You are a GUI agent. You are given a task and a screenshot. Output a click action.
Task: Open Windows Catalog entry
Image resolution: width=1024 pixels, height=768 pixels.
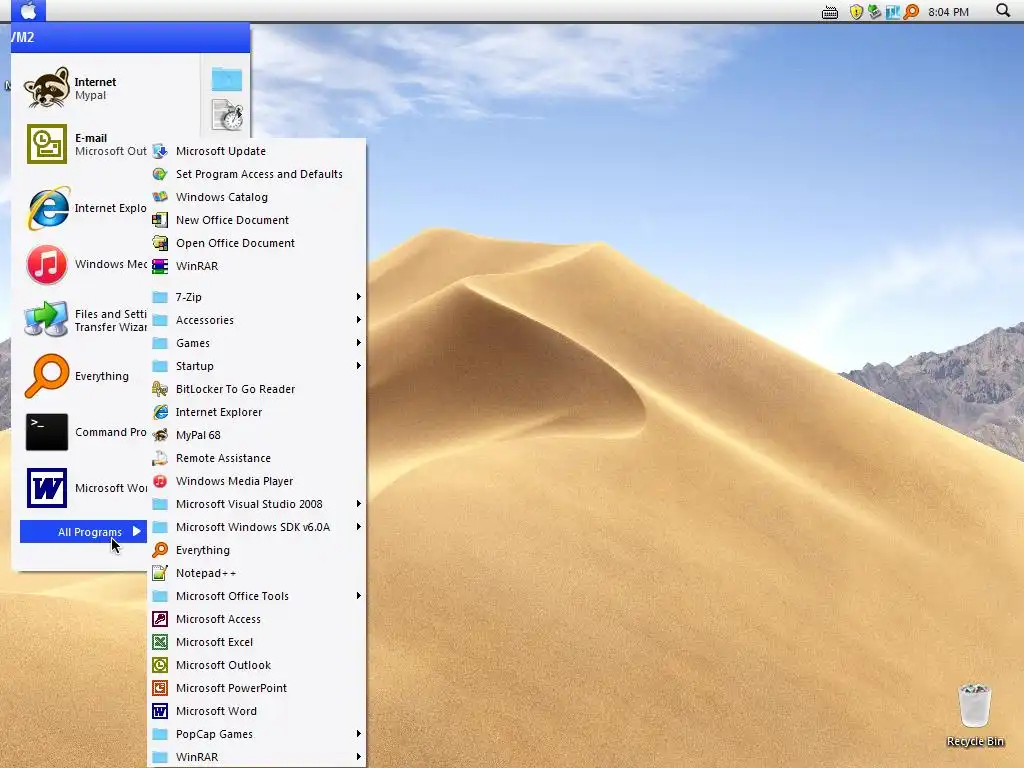tap(257, 197)
